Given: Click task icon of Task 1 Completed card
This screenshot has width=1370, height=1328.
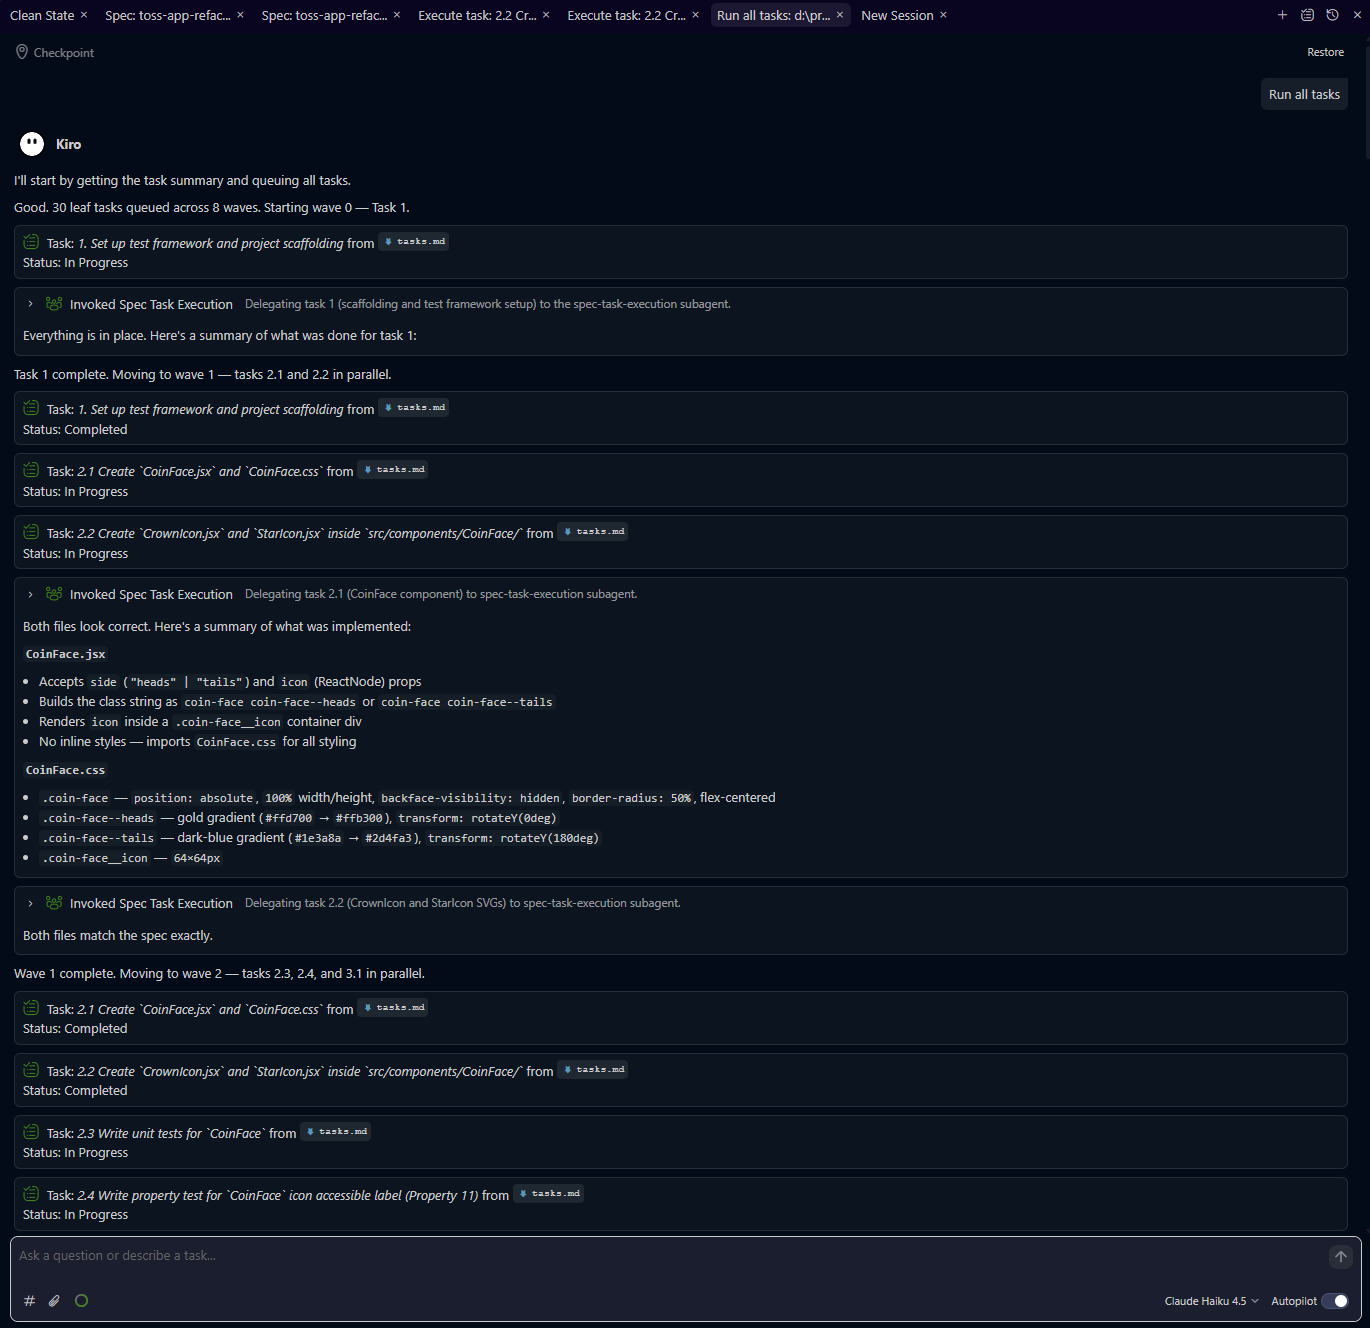Looking at the screenshot, I should point(31,408).
